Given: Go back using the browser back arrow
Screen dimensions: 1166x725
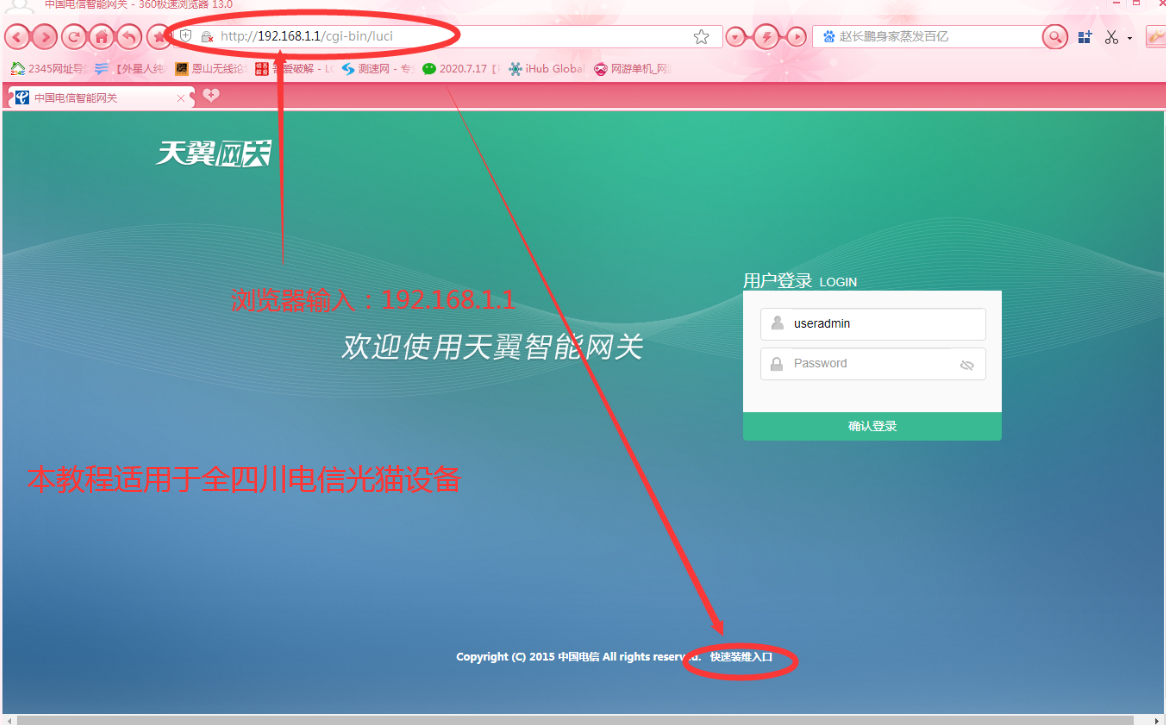Looking at the screenshot, I should (17, 36).
